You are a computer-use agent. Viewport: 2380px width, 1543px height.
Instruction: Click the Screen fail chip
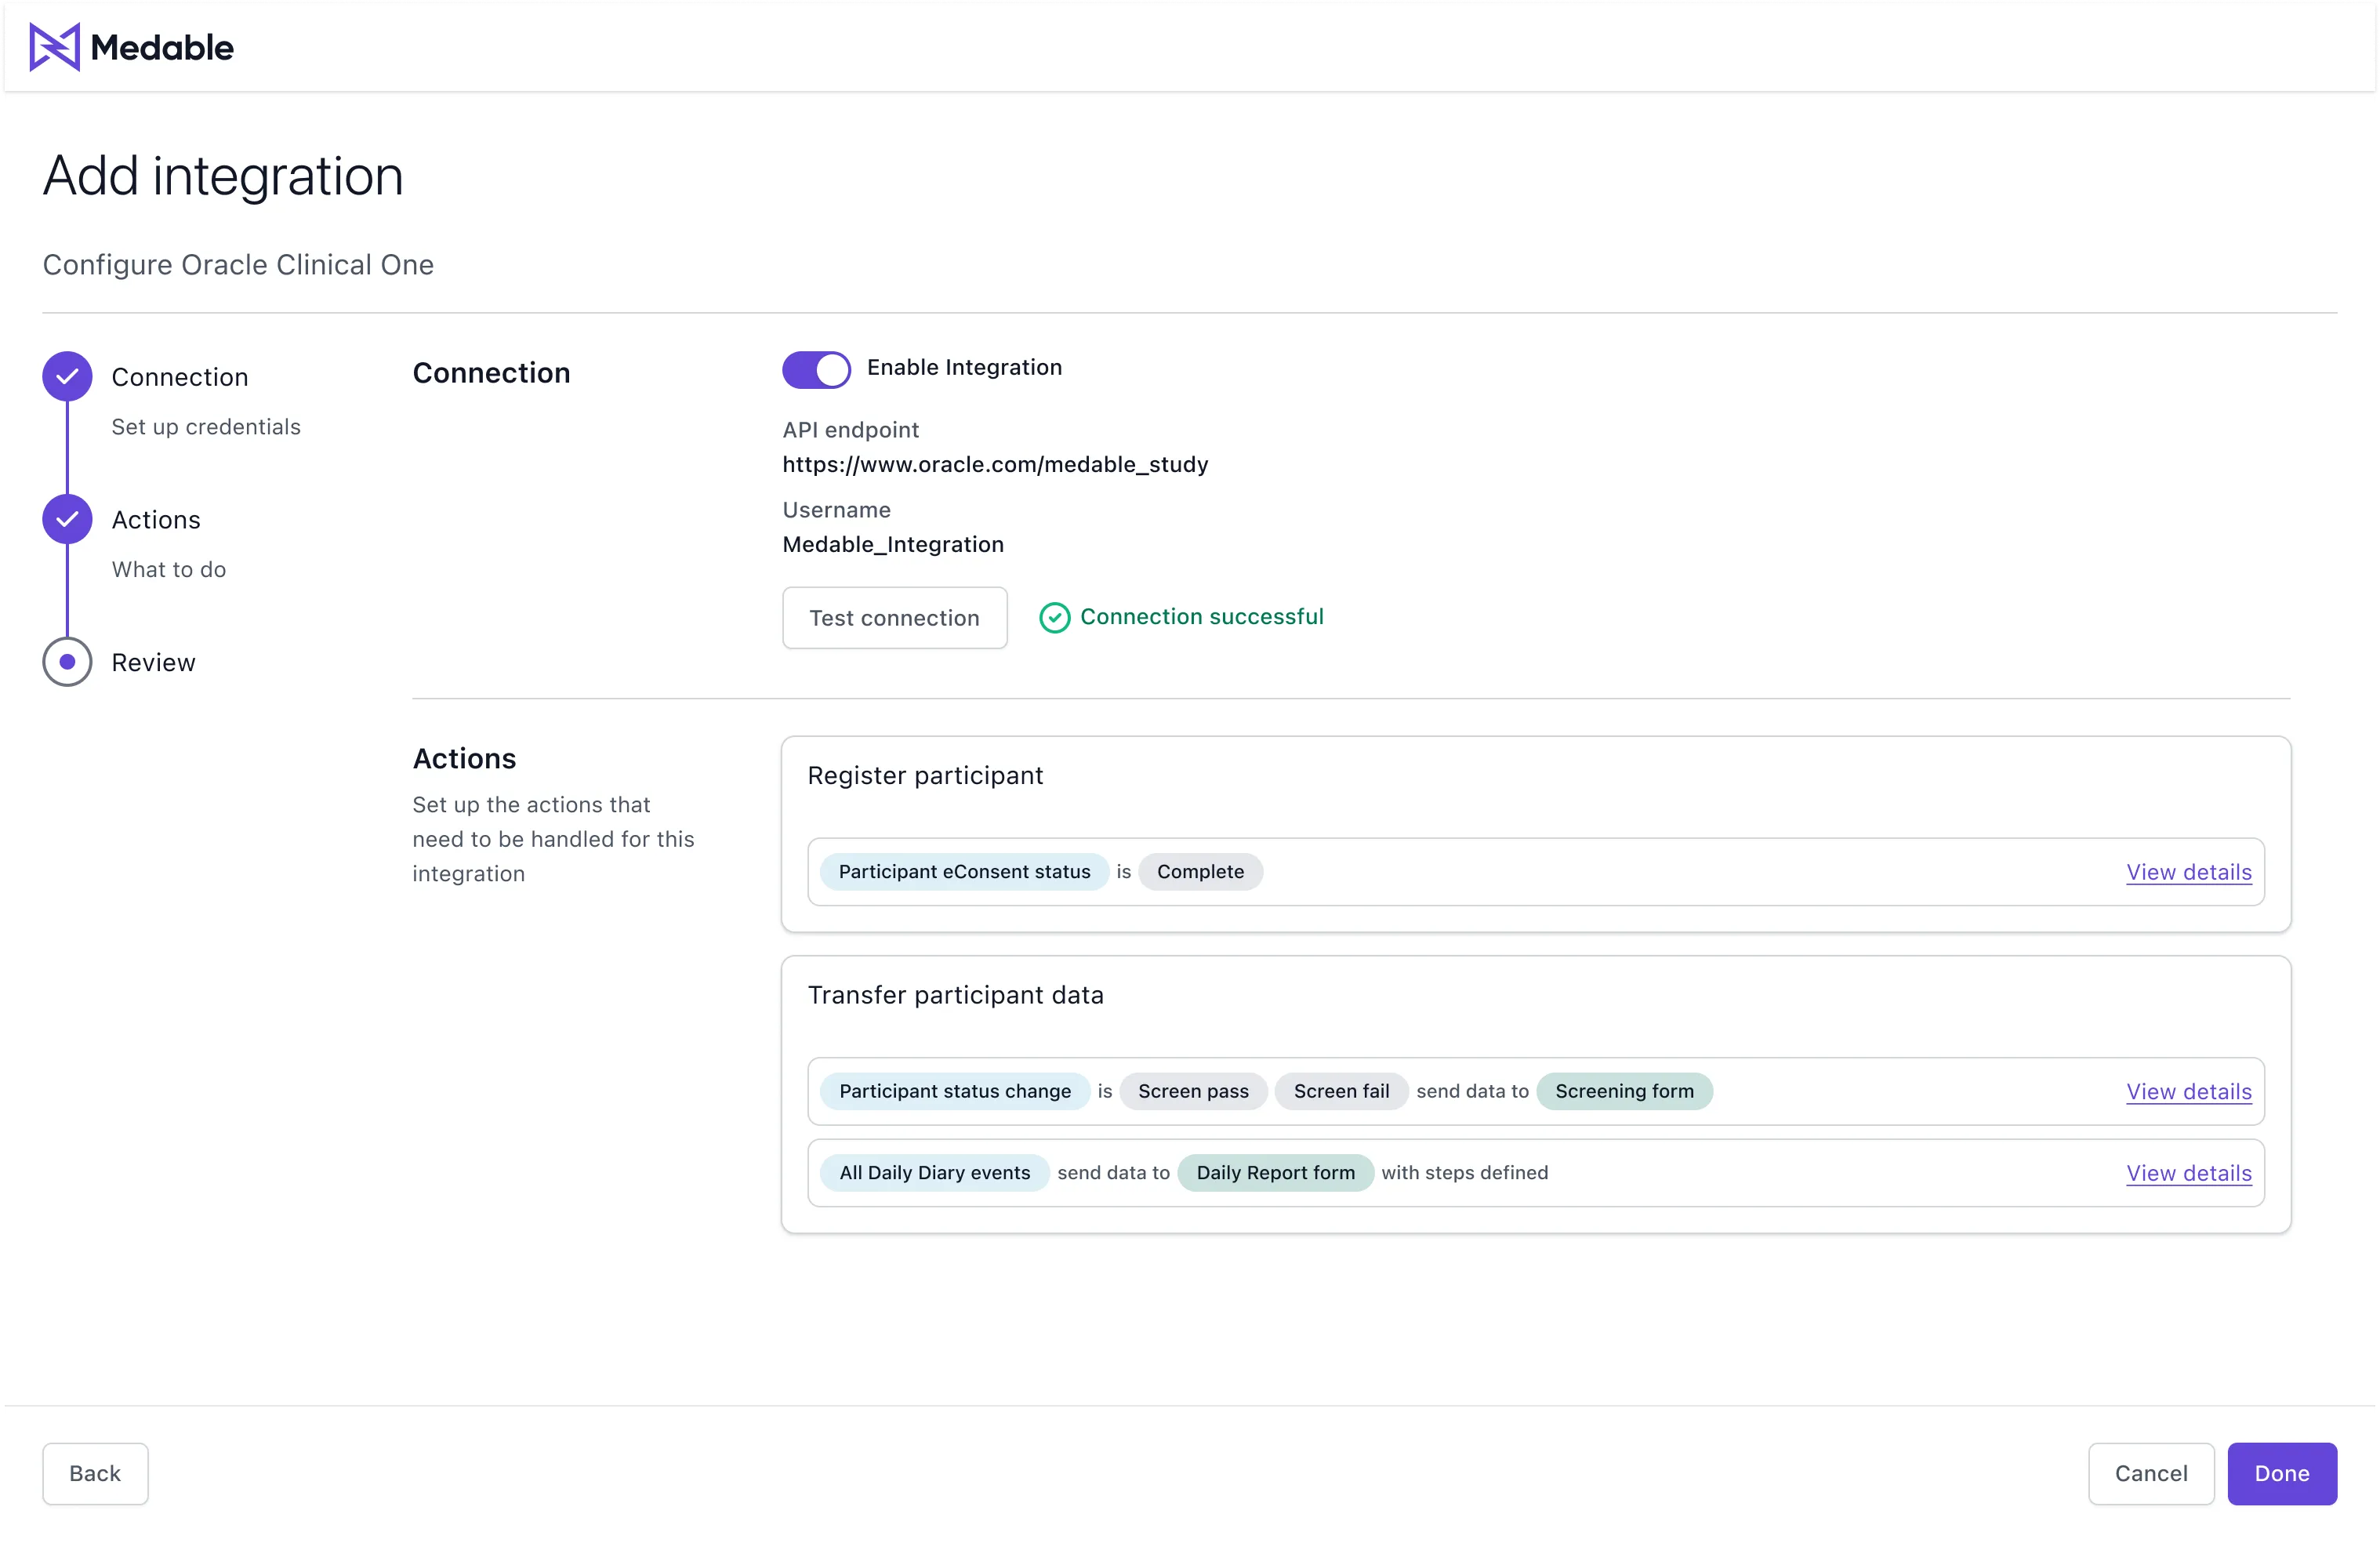tap(1341, 1091)
